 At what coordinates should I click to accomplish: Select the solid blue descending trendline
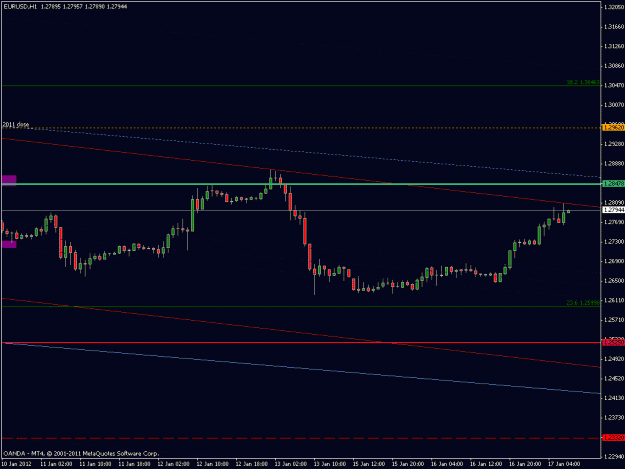(x=301, y=368)
